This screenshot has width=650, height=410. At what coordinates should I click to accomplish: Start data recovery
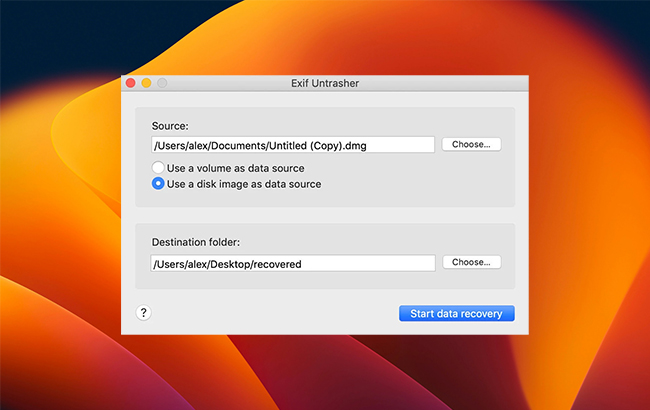tap(456, 313)
